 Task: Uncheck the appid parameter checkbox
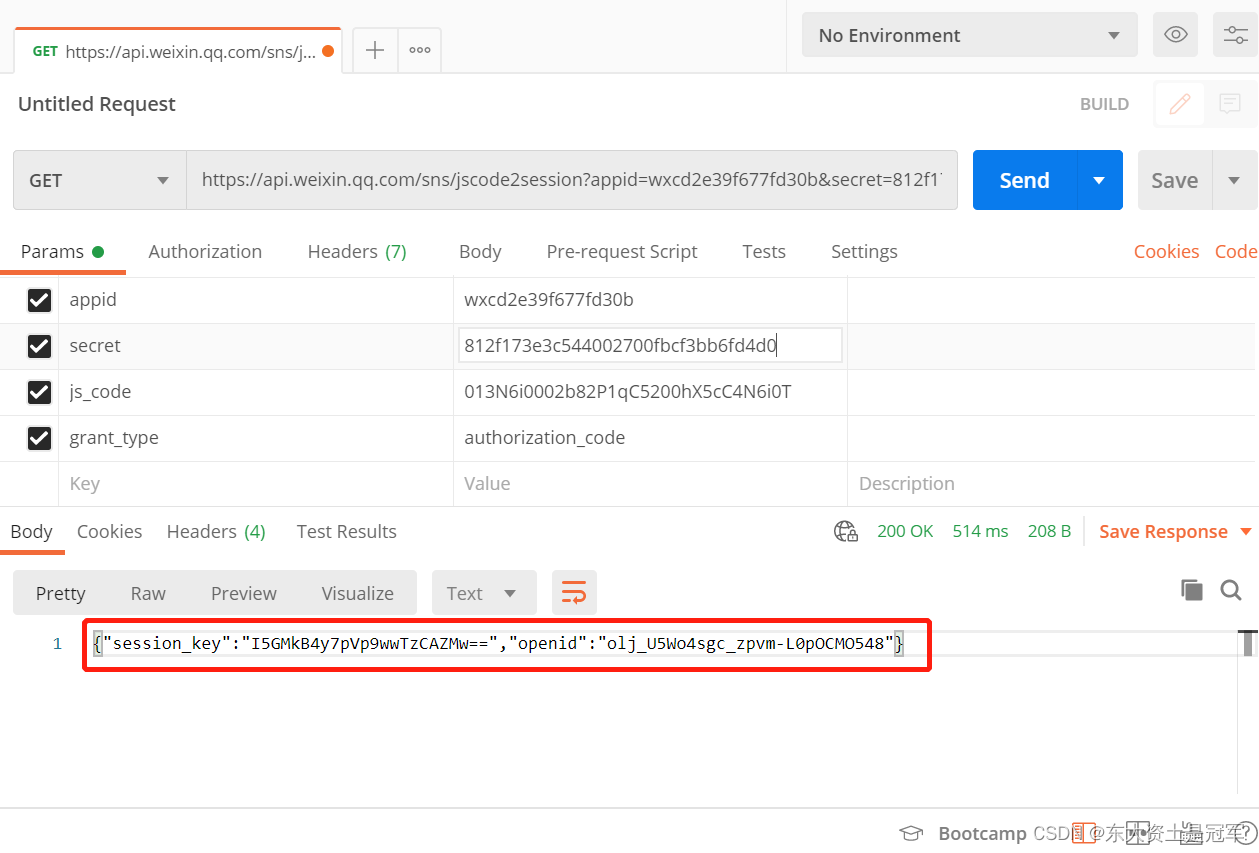39,300
